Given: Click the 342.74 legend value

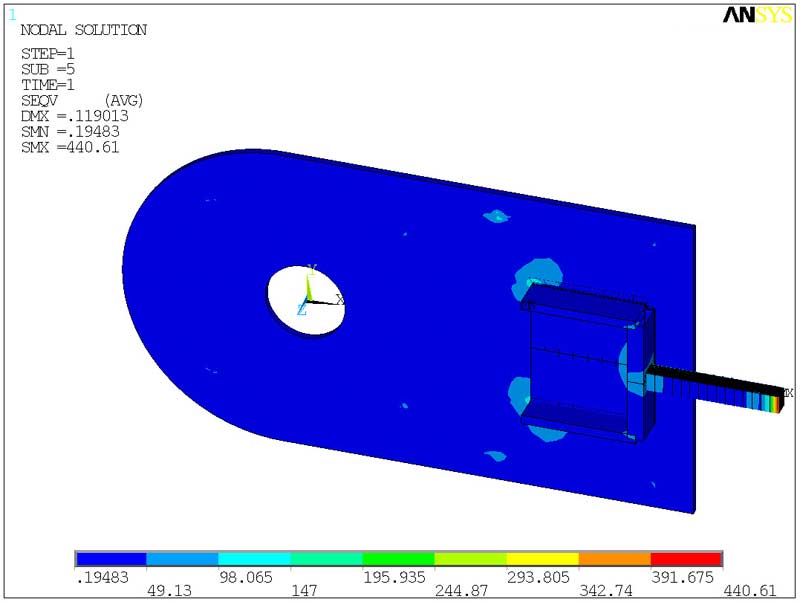Looking at the screenshot, I should pyautogui.click(x=606, y=591).
